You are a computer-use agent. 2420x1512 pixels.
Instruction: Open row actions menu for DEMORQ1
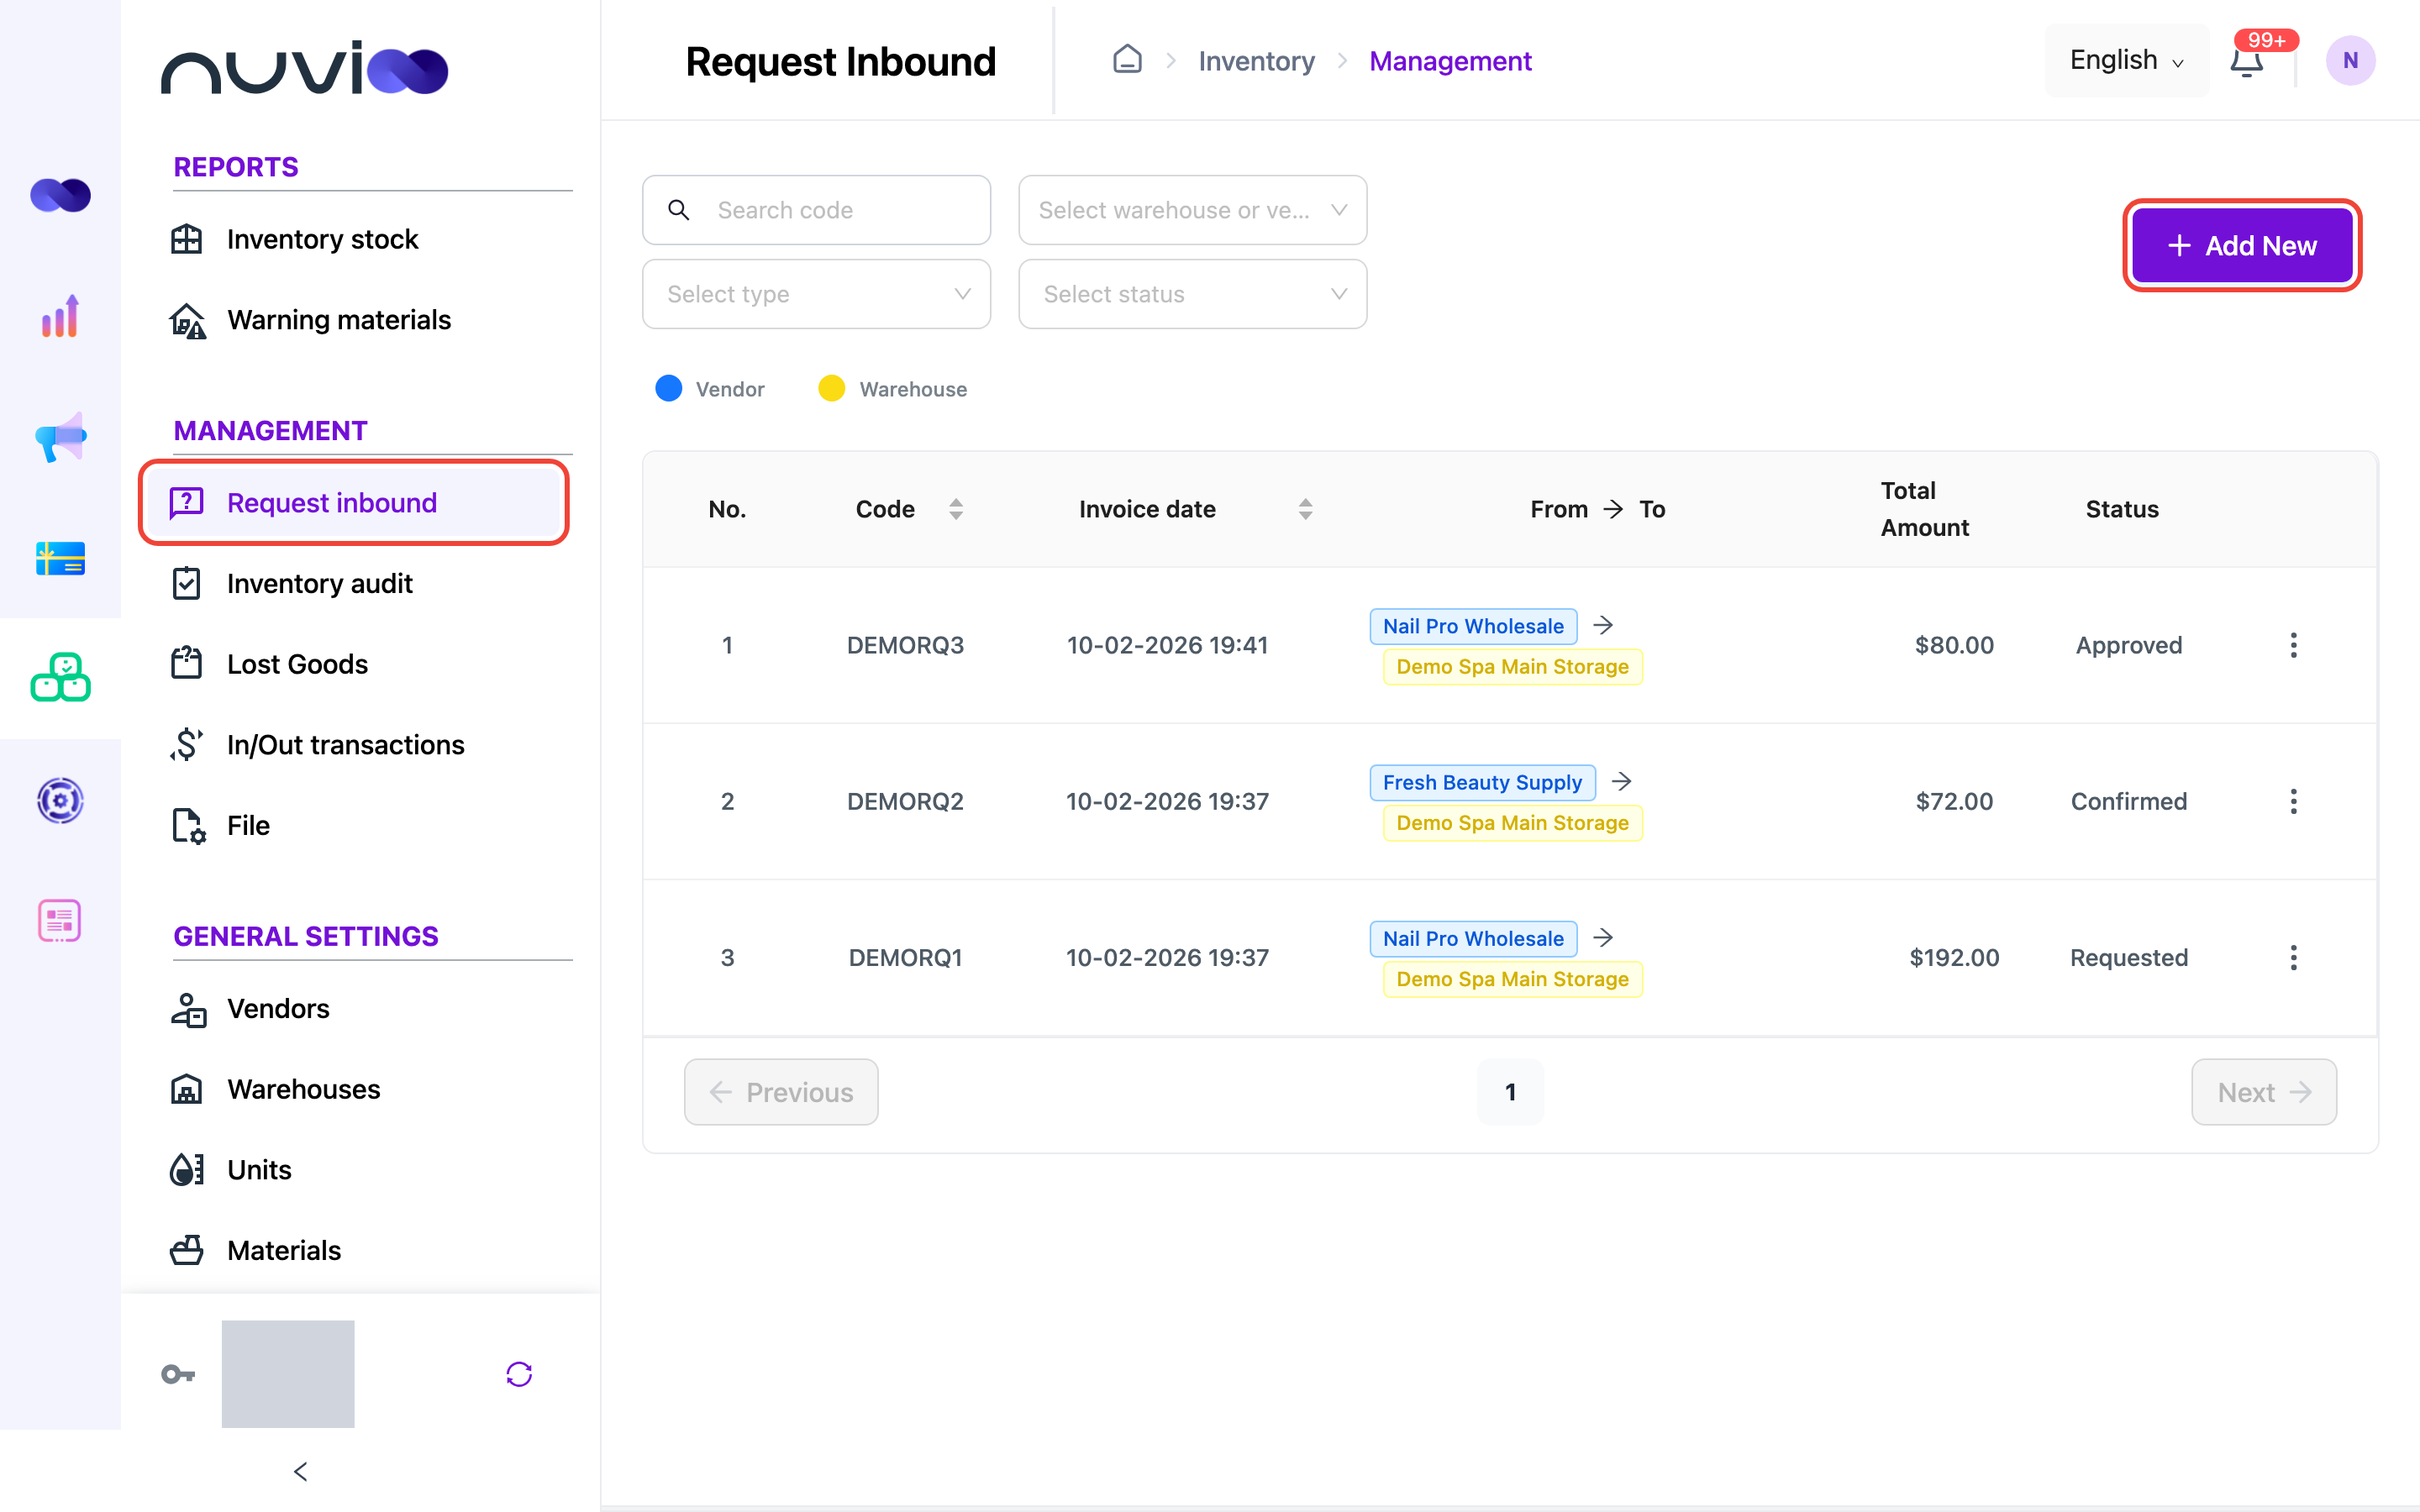coord(2293,957)
